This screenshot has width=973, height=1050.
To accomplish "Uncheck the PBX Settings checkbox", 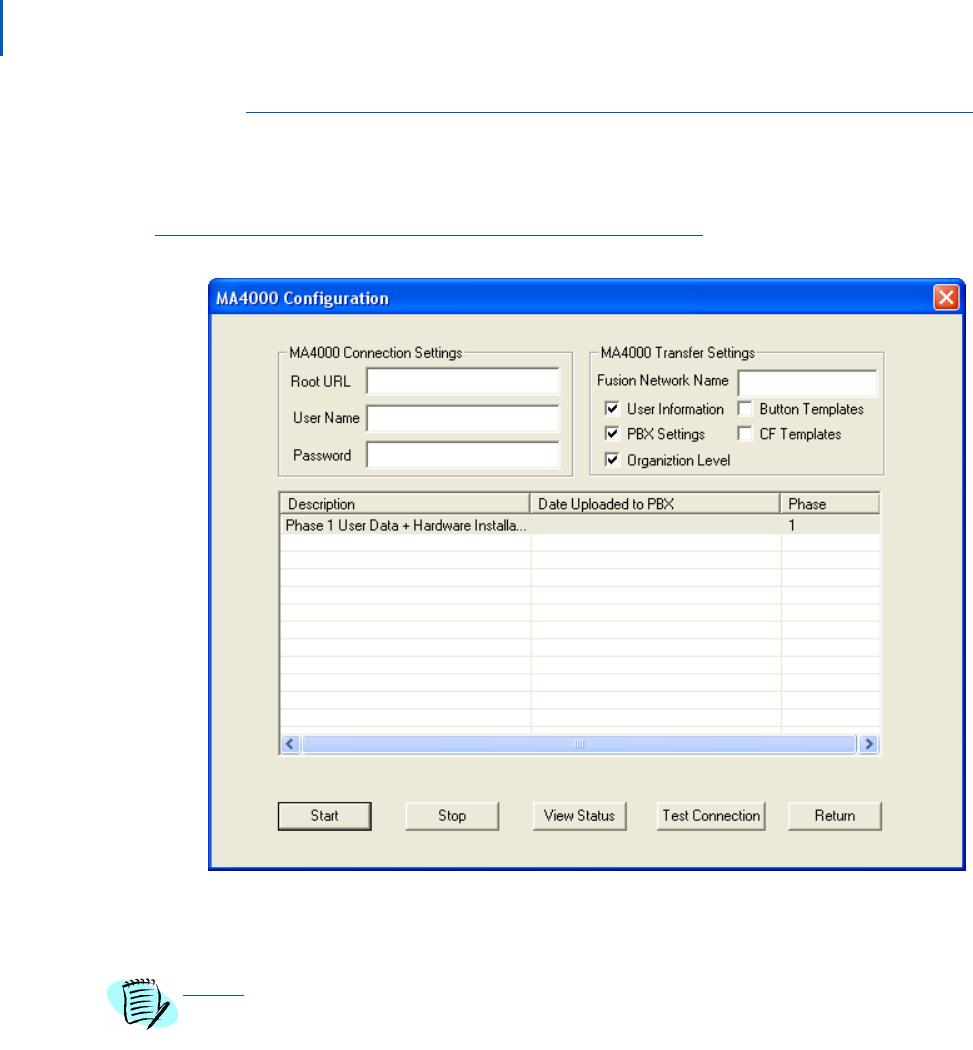I will (x=612, y=434).
